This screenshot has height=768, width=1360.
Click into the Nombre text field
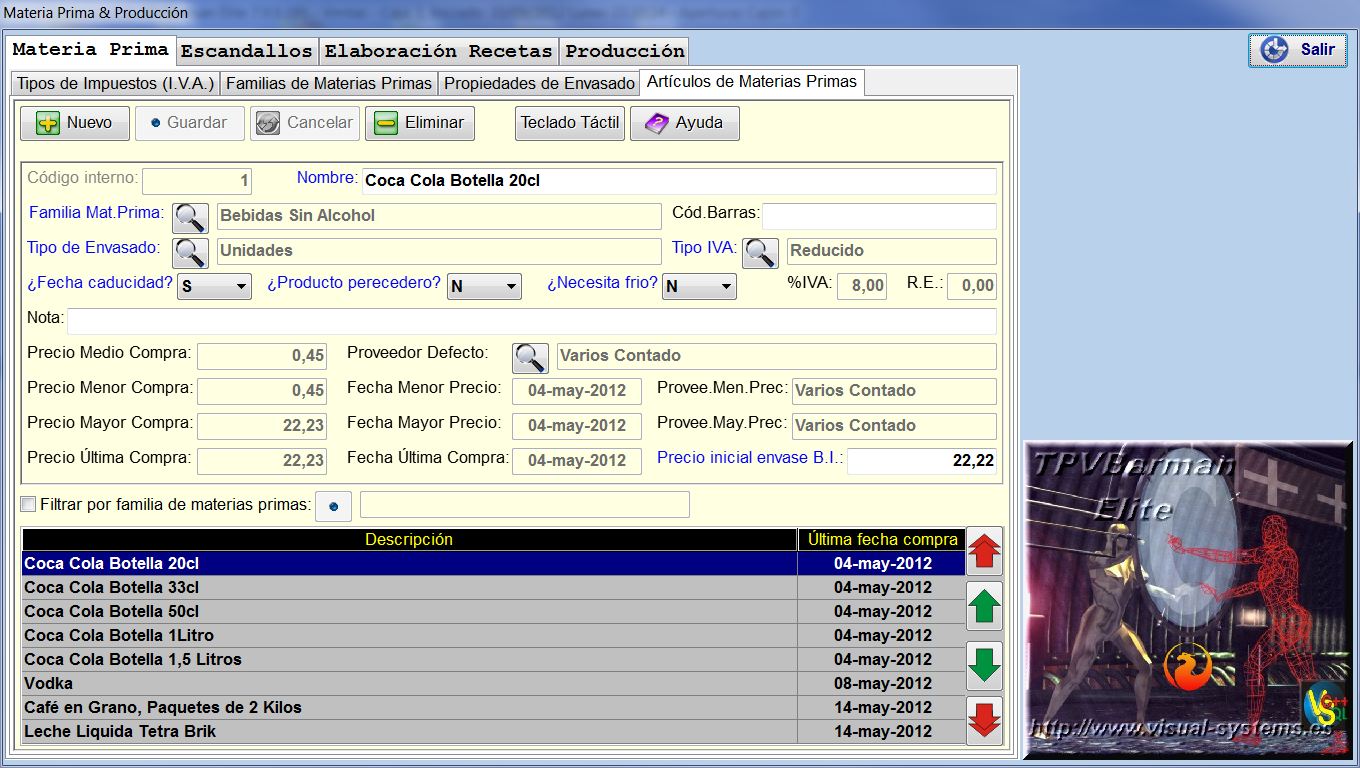click(x=678, y=181)
